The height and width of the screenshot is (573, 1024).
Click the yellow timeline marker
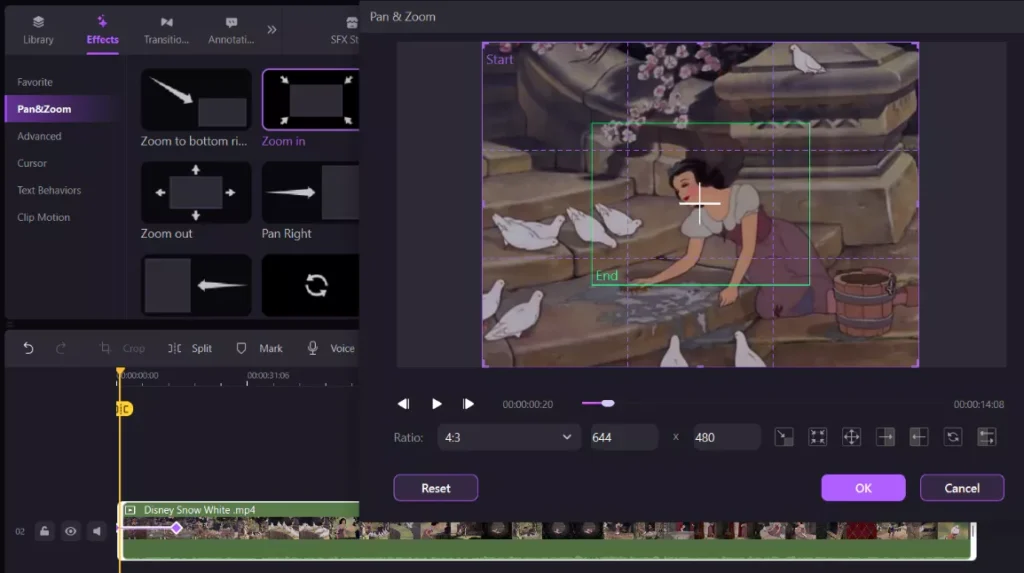[x=124, y=409]
